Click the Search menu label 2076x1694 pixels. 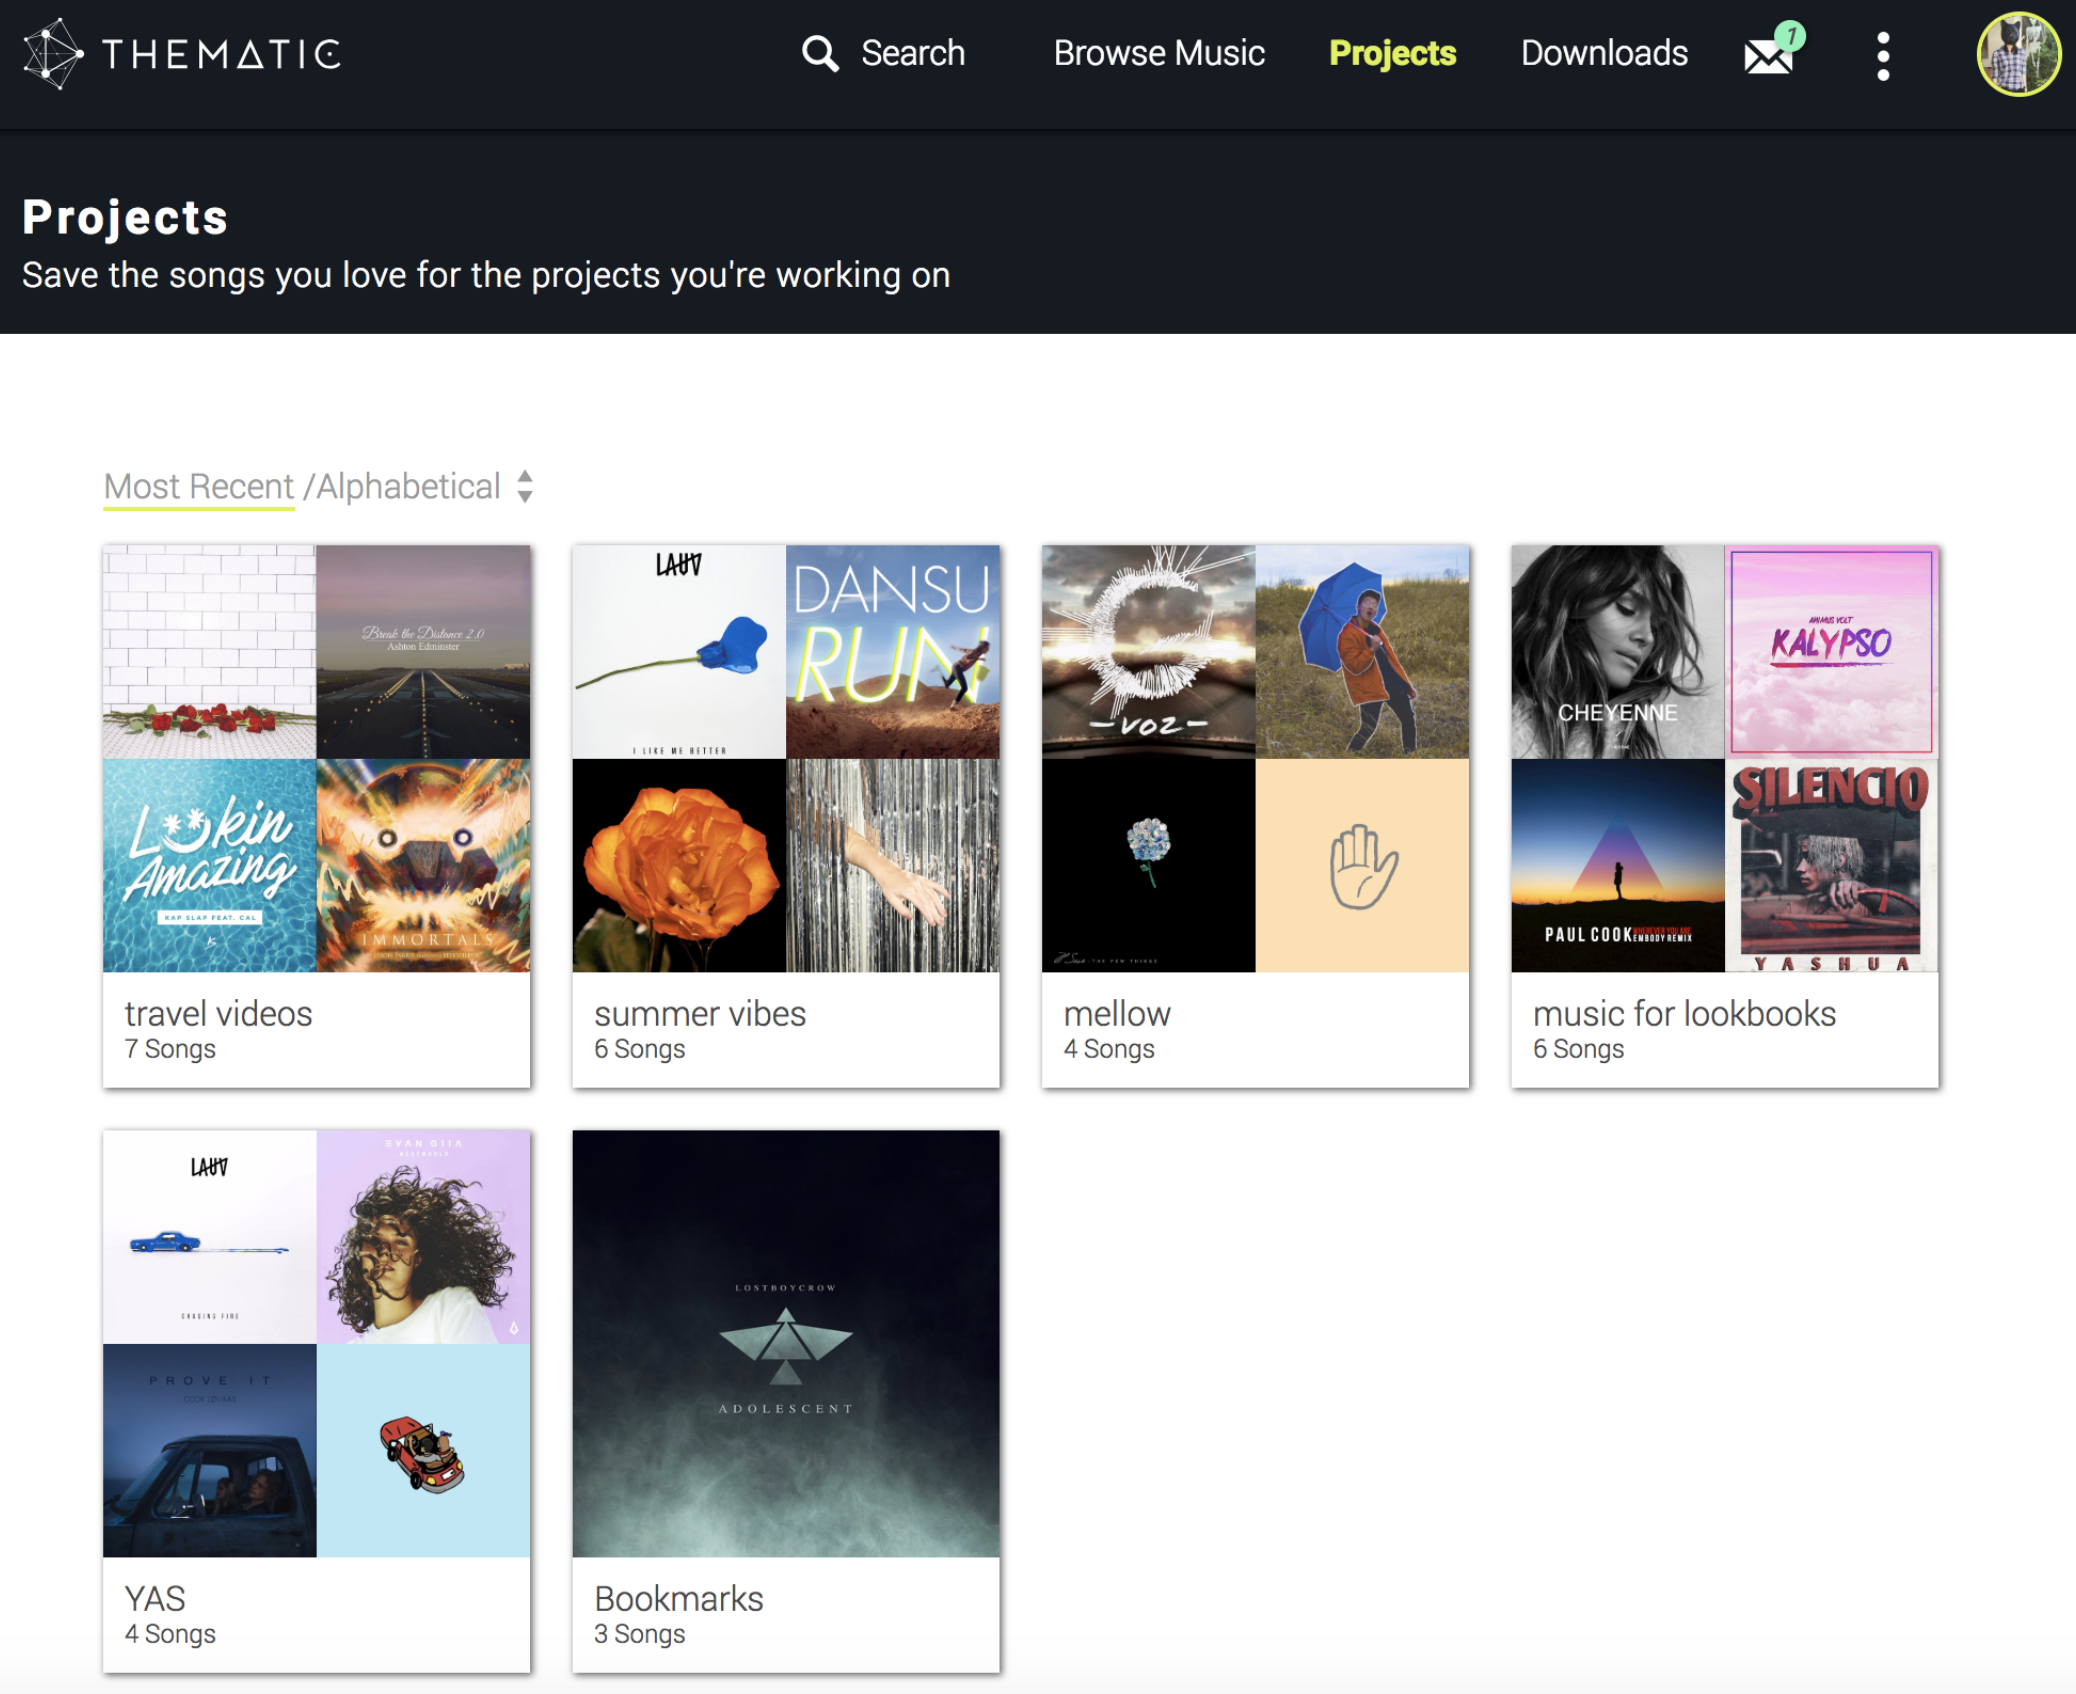[913, 53]
